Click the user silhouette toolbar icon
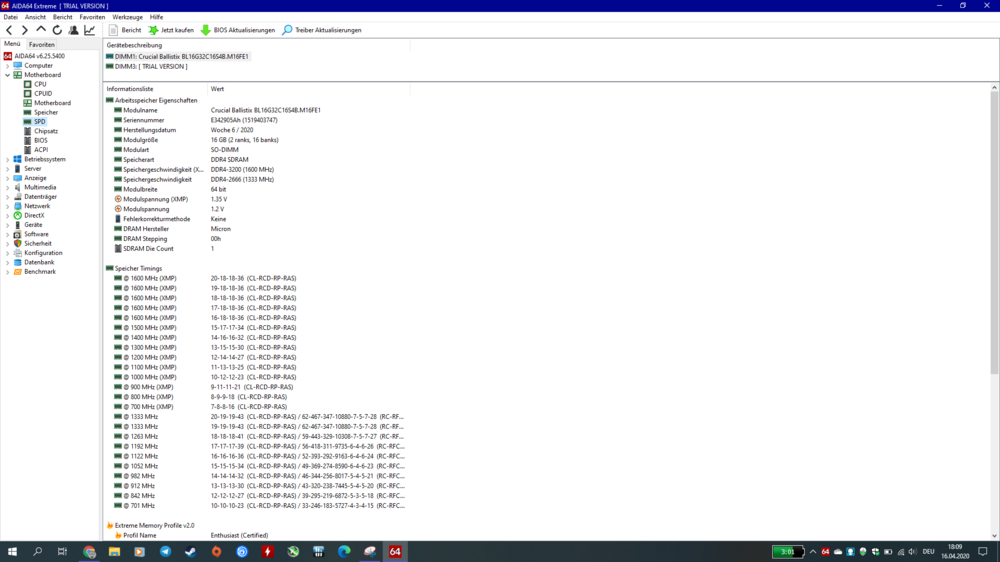 [73, 30]
